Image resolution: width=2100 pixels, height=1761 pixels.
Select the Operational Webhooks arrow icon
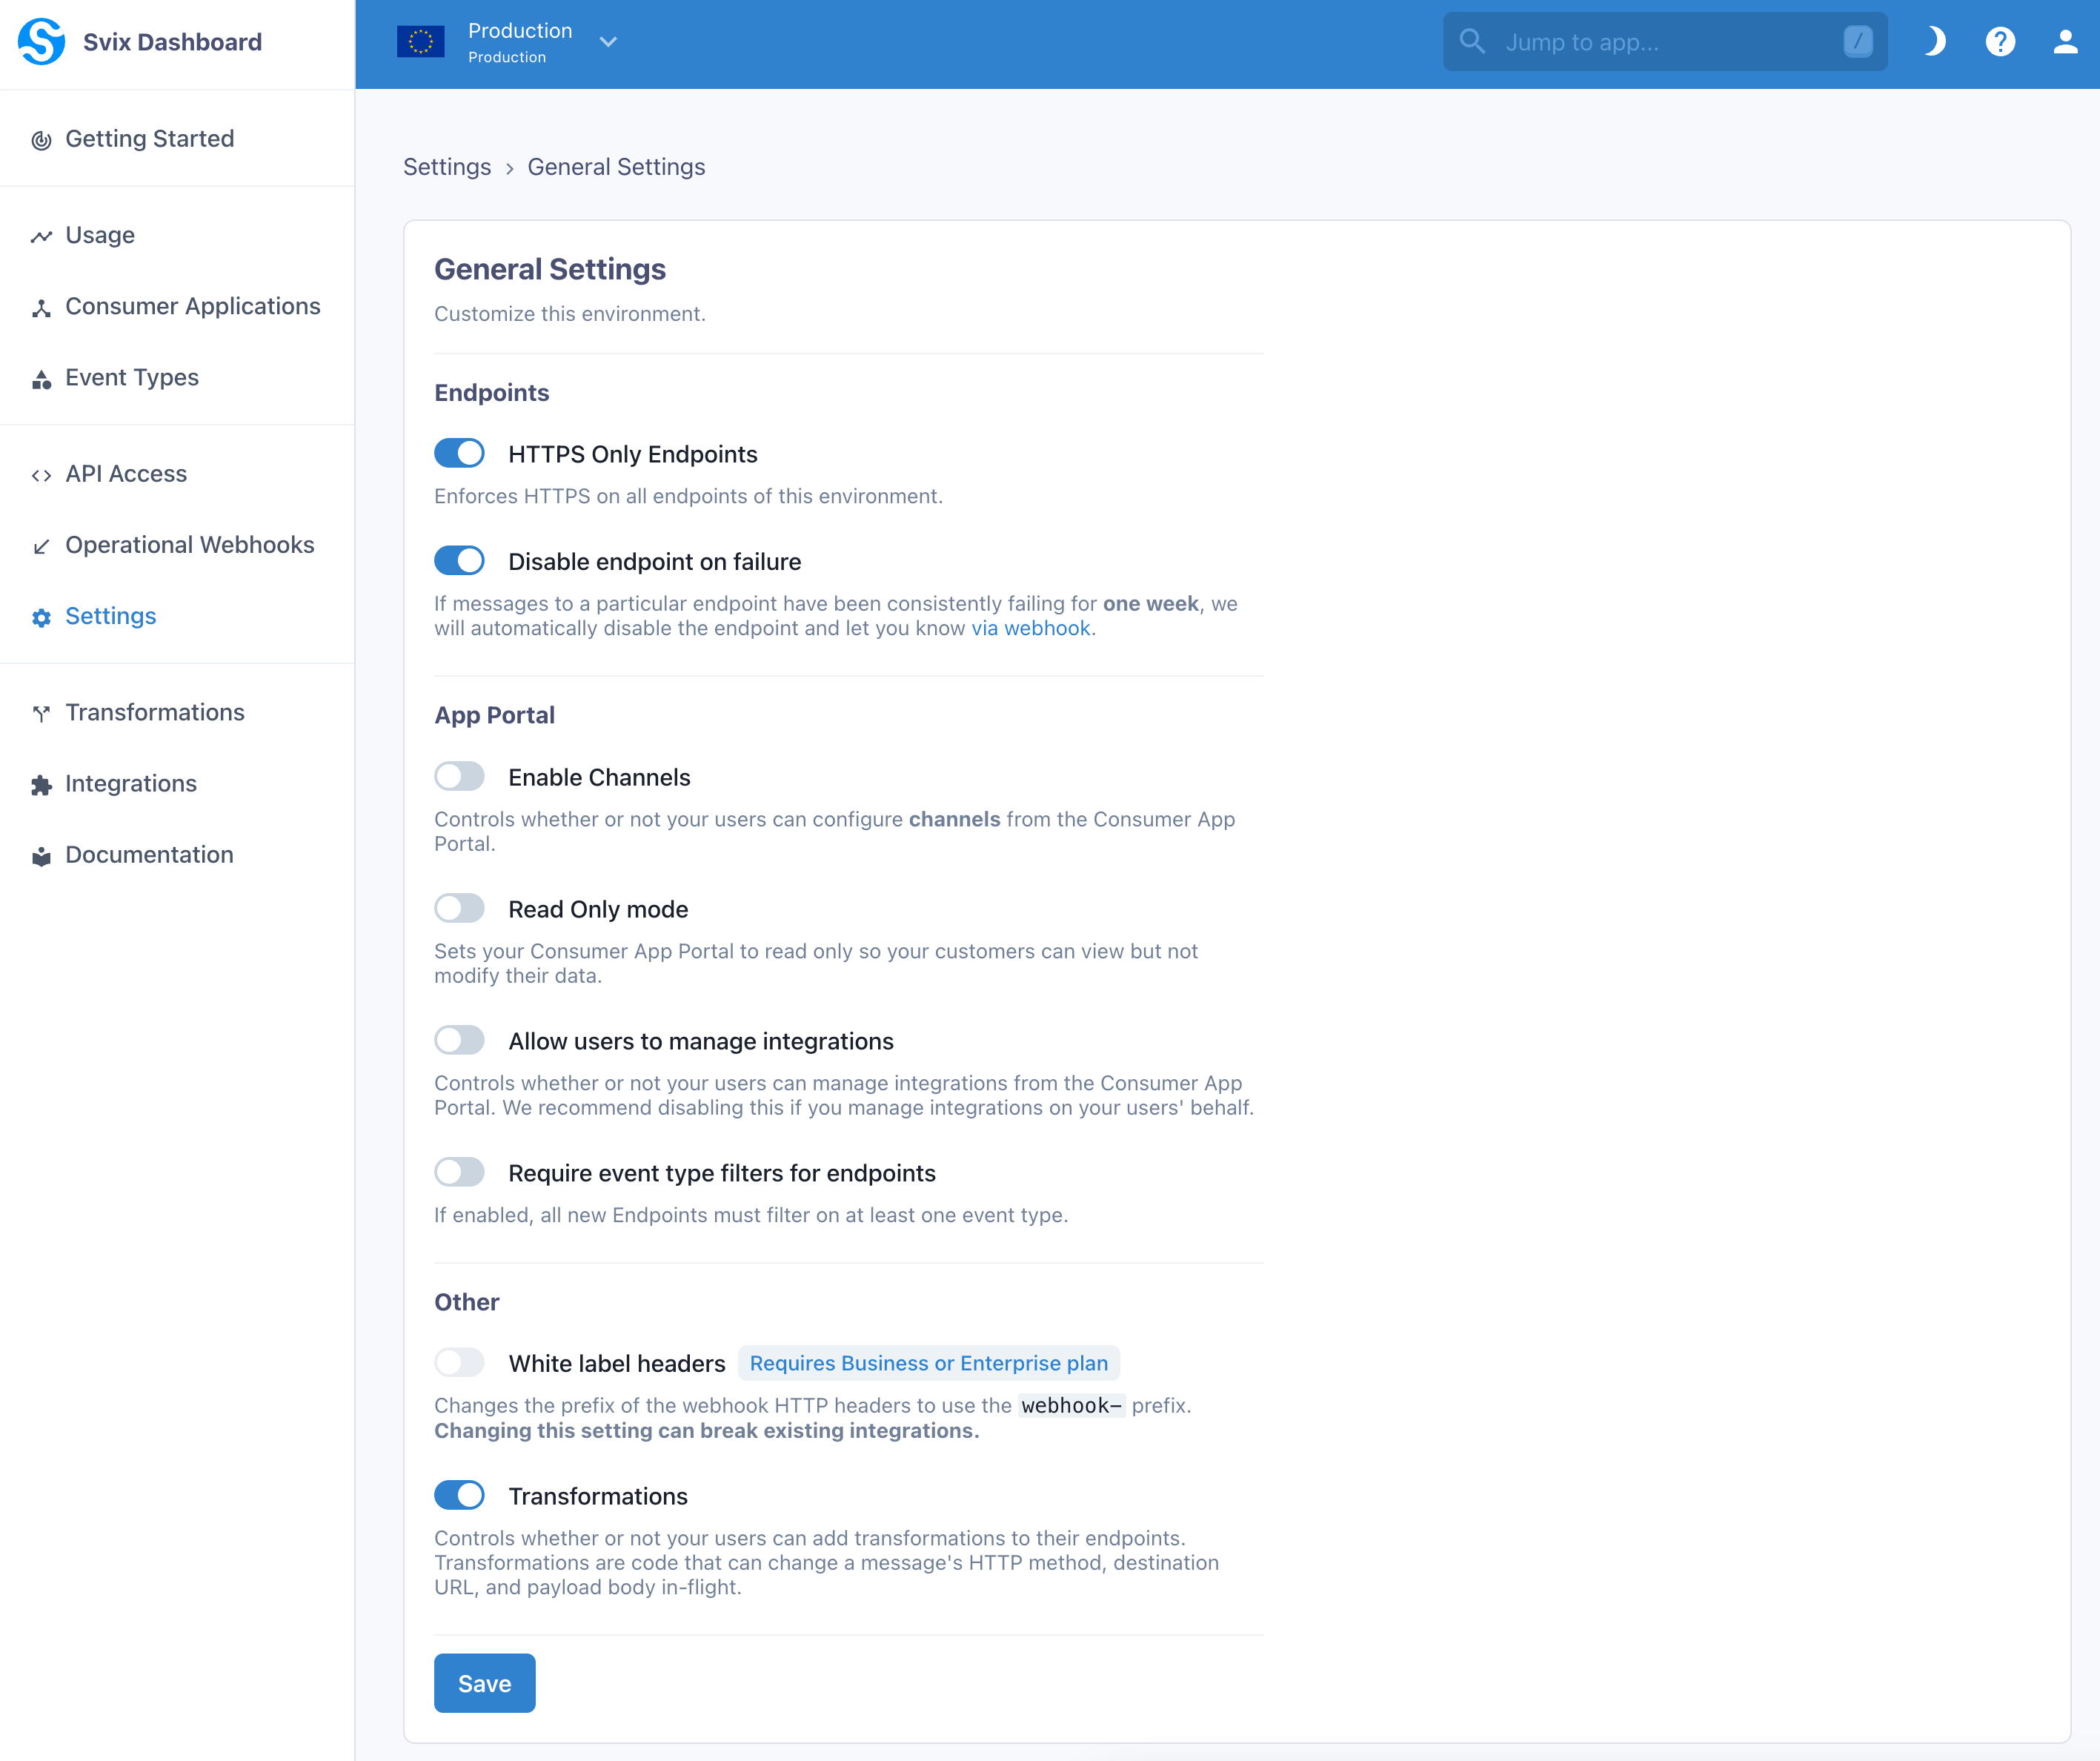[40, 545]
